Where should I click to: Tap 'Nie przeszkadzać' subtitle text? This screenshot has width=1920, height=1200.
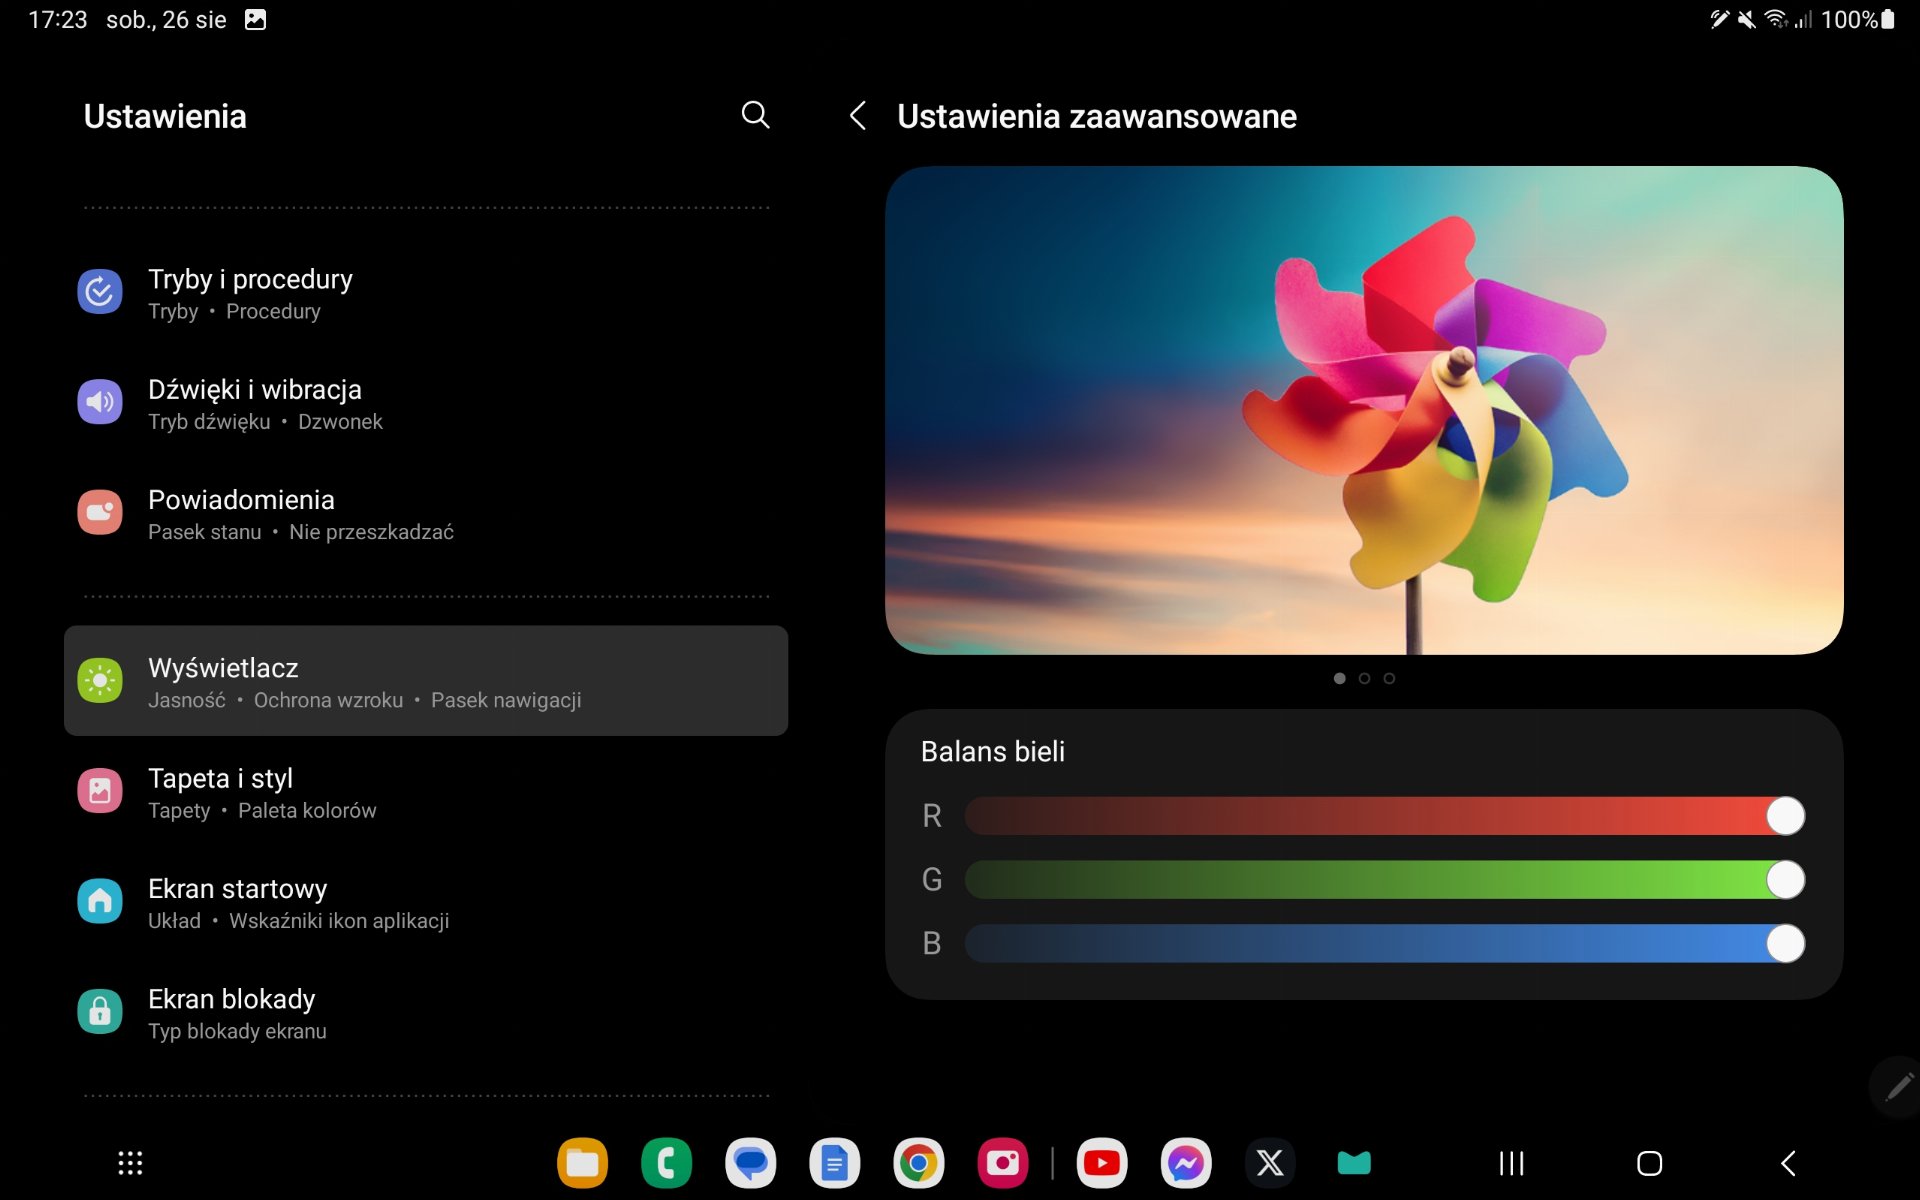click(x=371, y=532)
